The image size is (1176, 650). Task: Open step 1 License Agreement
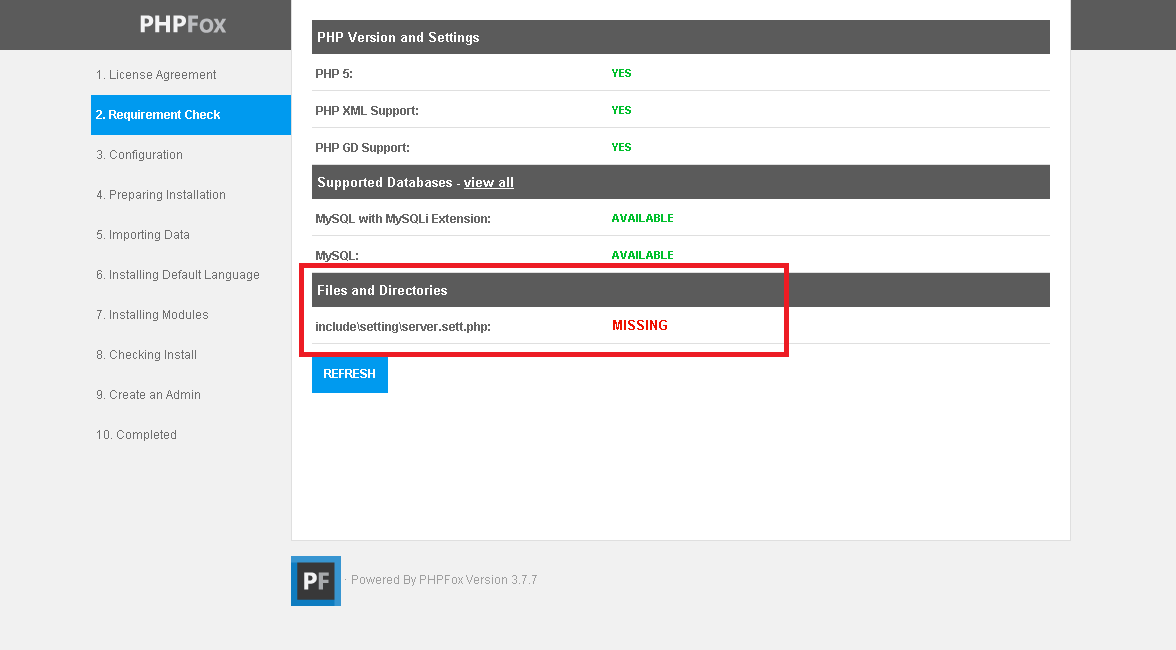(156, 74)
